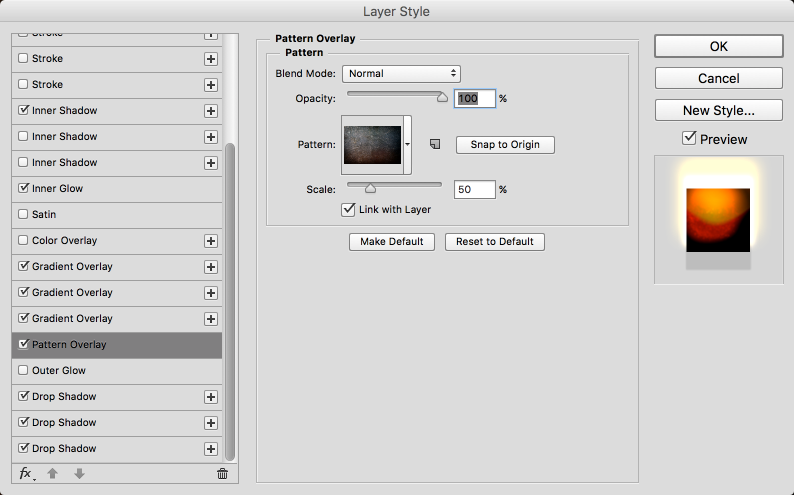Uncheck the Link with Layer option
Image resolution: width=794 pixels, height=495 pixels.
point(349,209)
